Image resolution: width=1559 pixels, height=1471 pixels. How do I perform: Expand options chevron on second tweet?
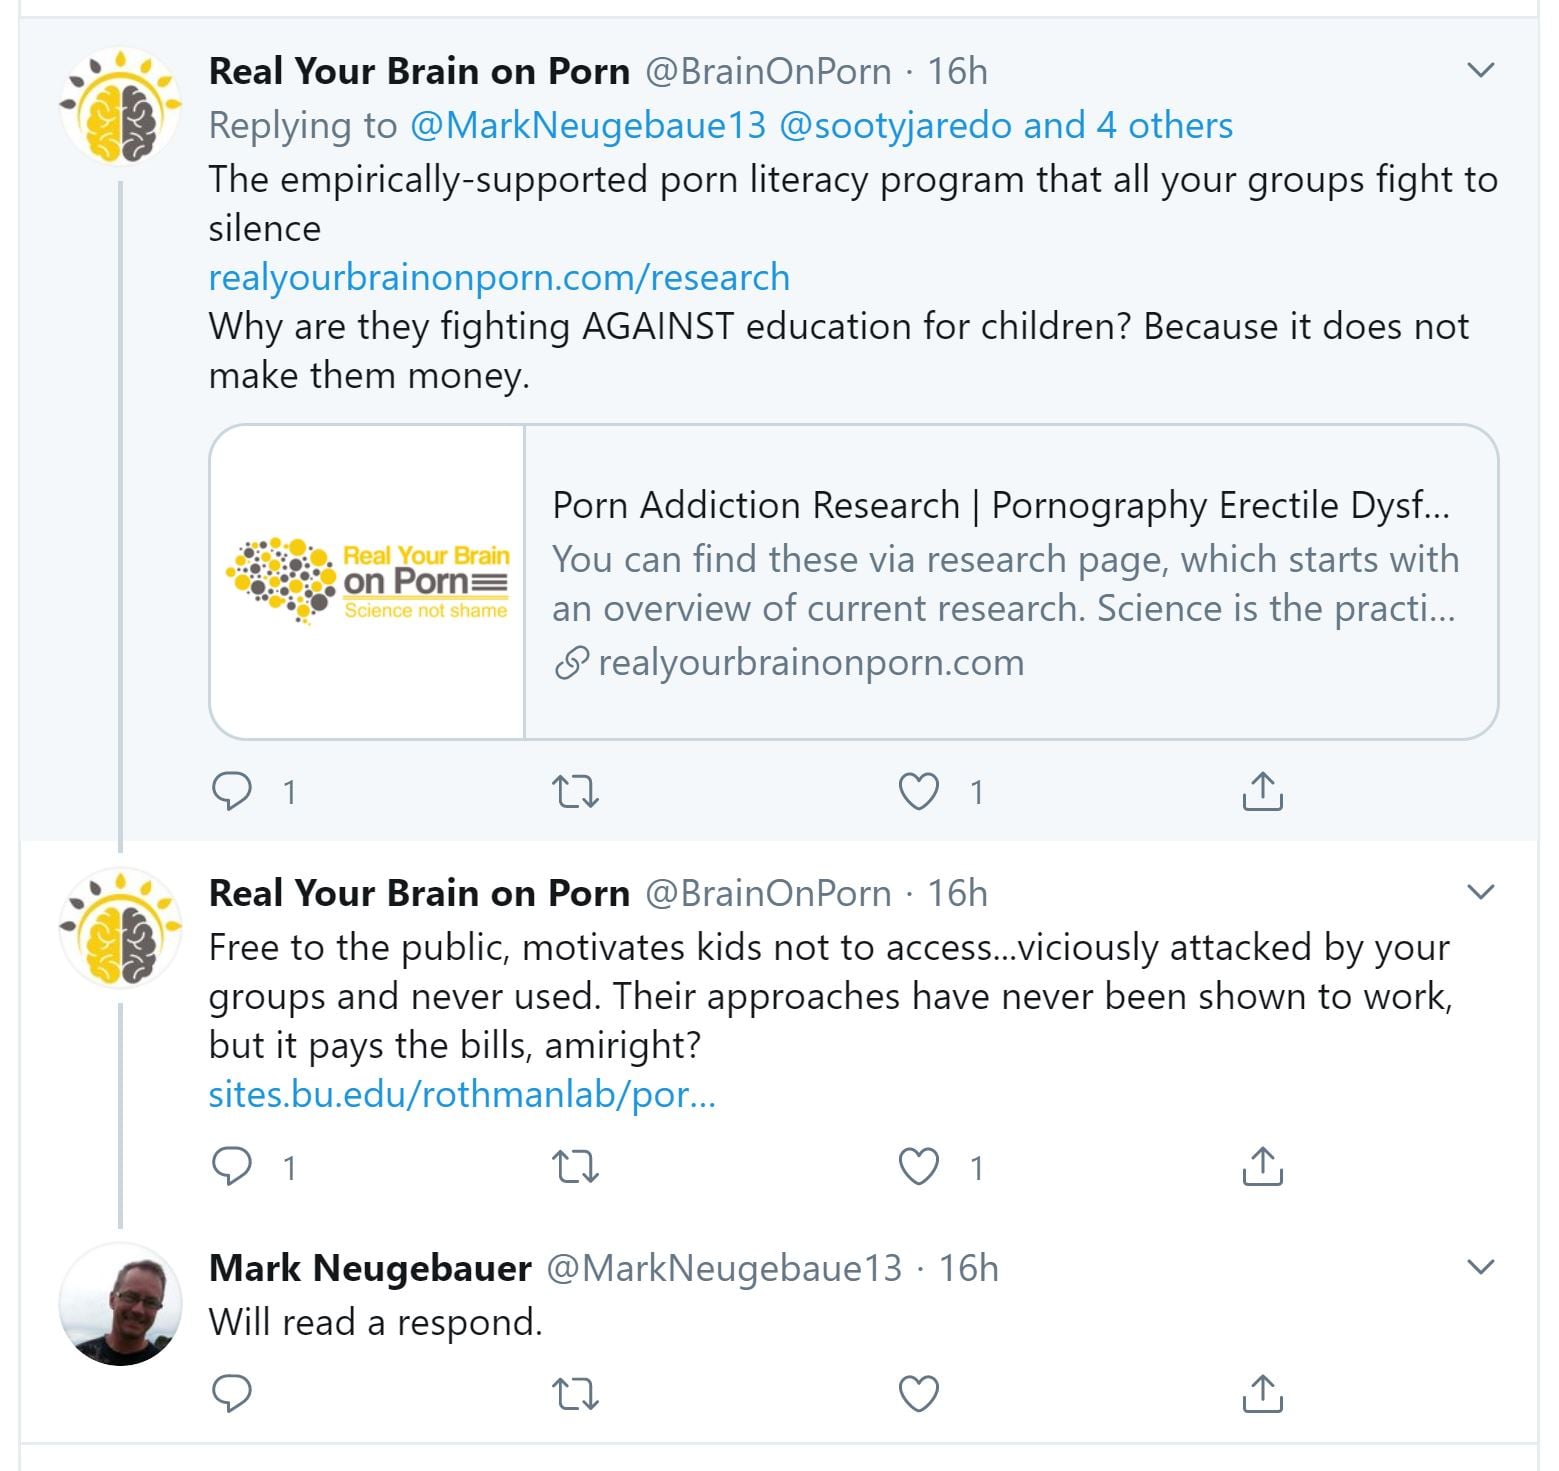(x=1480, y=892)
